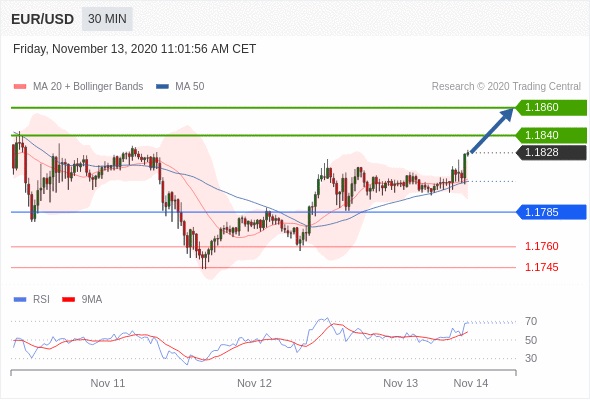The height and width of the screenshot is (400, 590).
Task: Click the MA 20 Bollinger Bands legend swatch
Action: (x=20, y=87)
